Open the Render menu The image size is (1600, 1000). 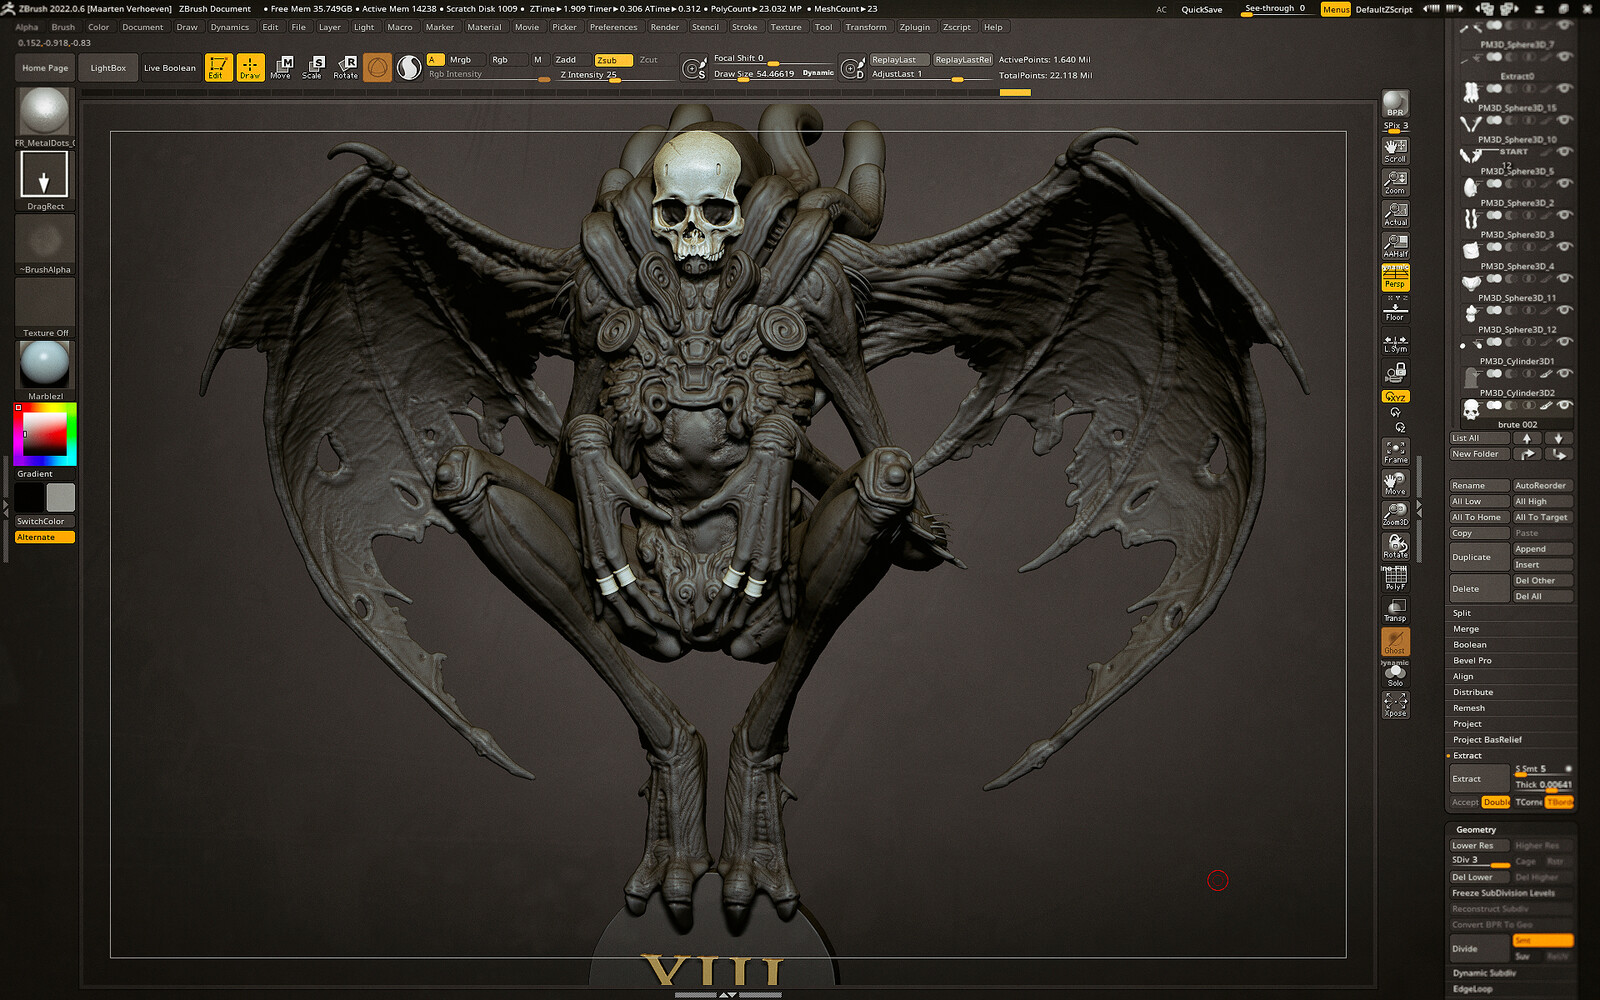[x=665, y=27]
